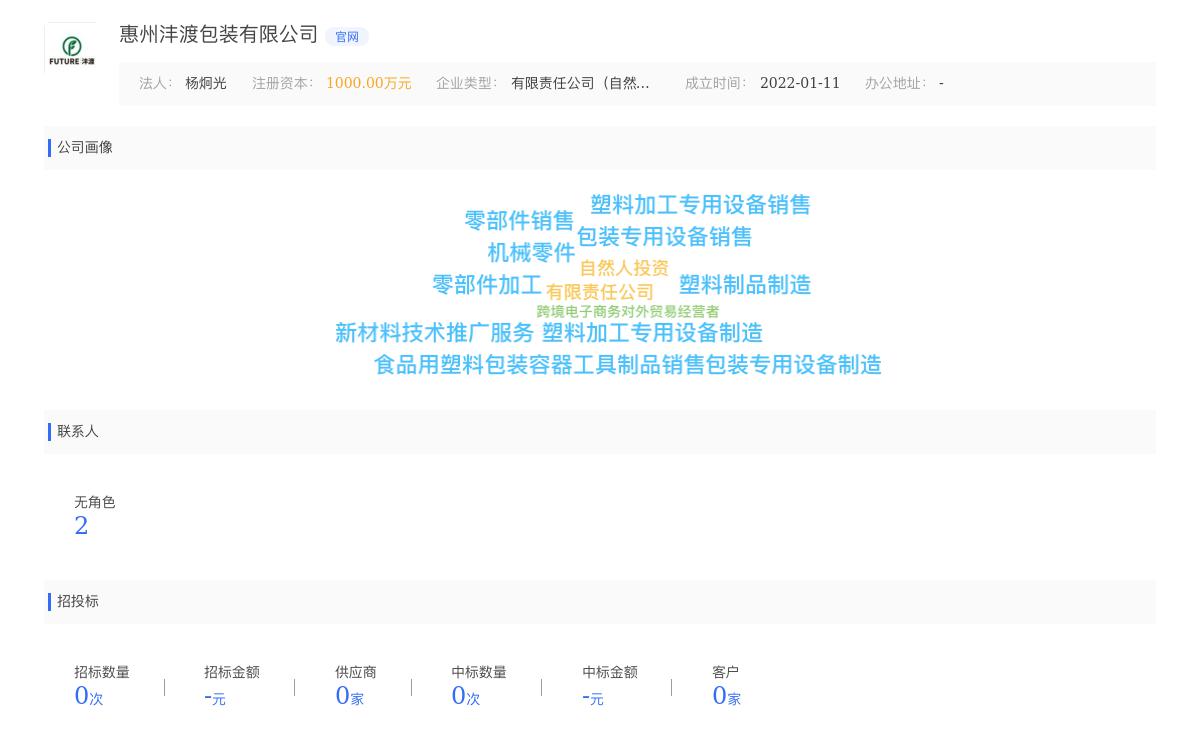Viewport: 1200px width, 752px height.
Task: Open 中标金额 value
Action: pos(593,697)
